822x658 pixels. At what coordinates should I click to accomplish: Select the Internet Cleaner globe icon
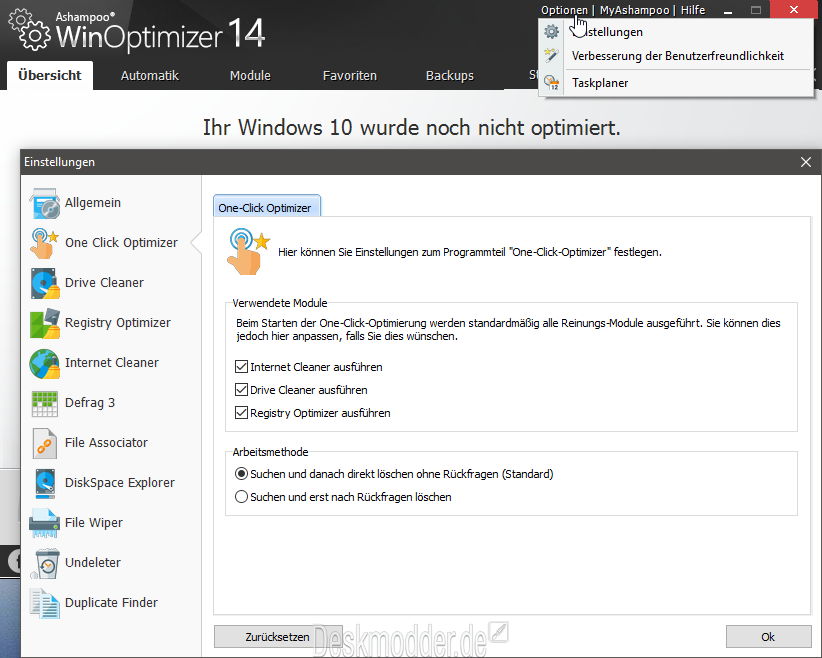(45, 363)
